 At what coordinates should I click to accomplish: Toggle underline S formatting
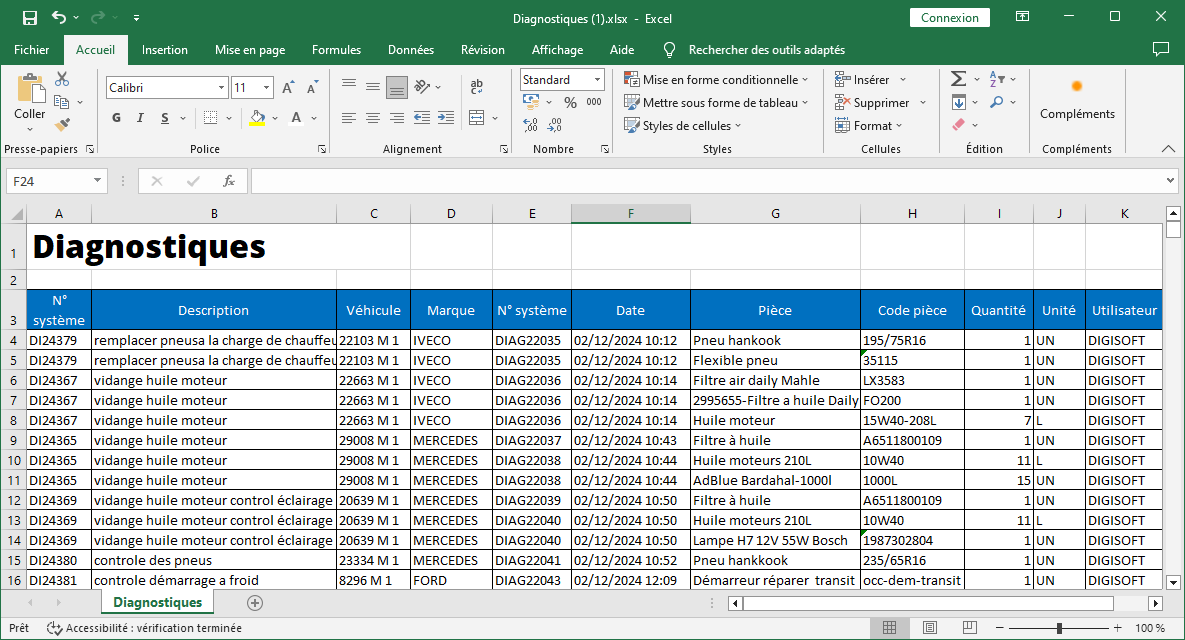pos(165,118)
